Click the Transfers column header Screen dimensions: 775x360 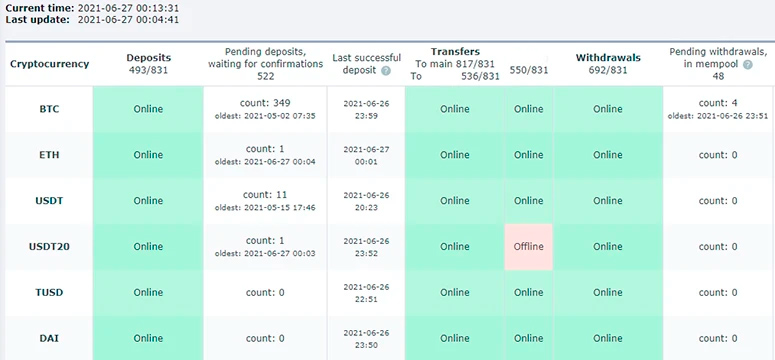click(455, 51)
